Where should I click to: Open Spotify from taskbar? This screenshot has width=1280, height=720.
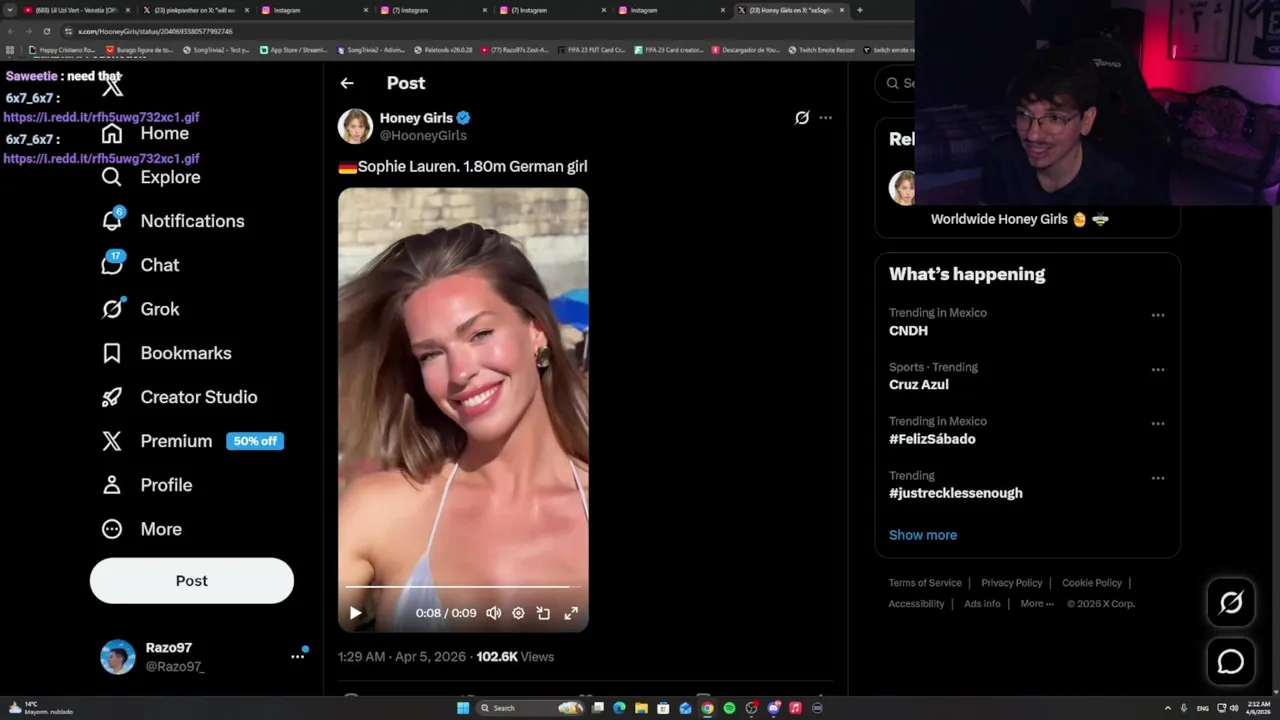[729, 708]
